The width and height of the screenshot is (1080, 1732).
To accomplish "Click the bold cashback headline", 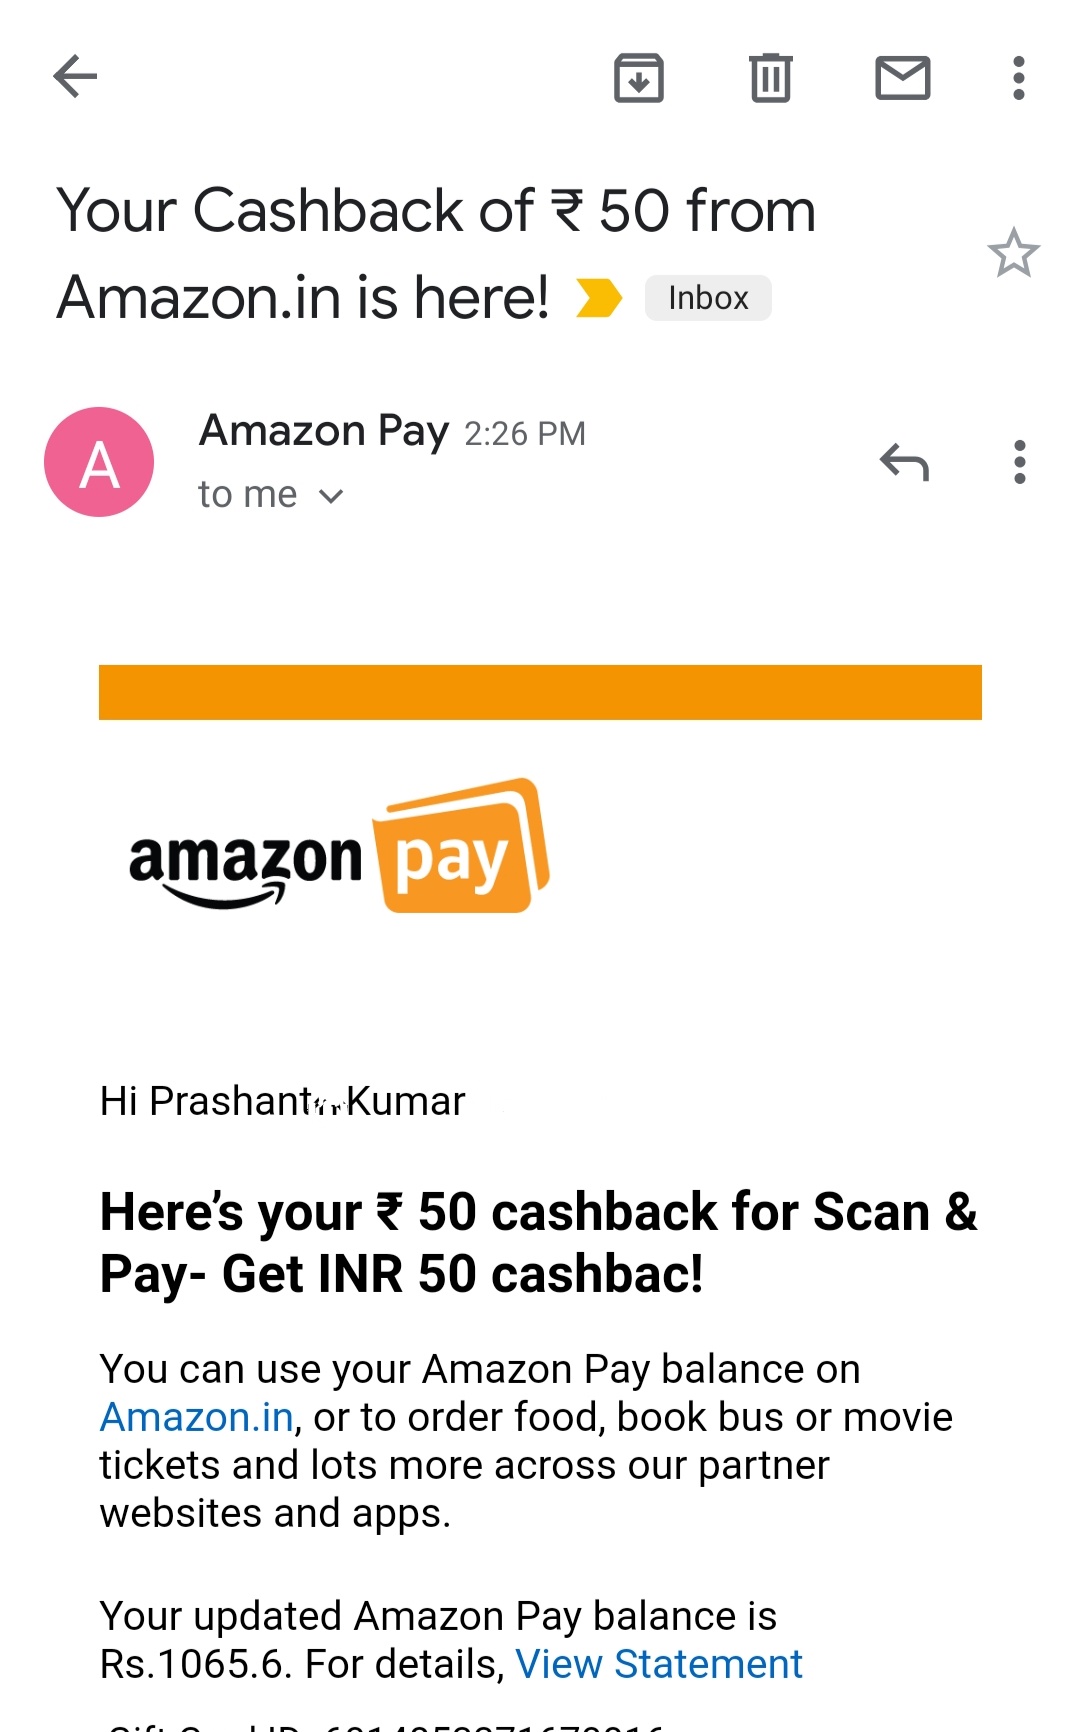I will click(x=538, y=1243).
